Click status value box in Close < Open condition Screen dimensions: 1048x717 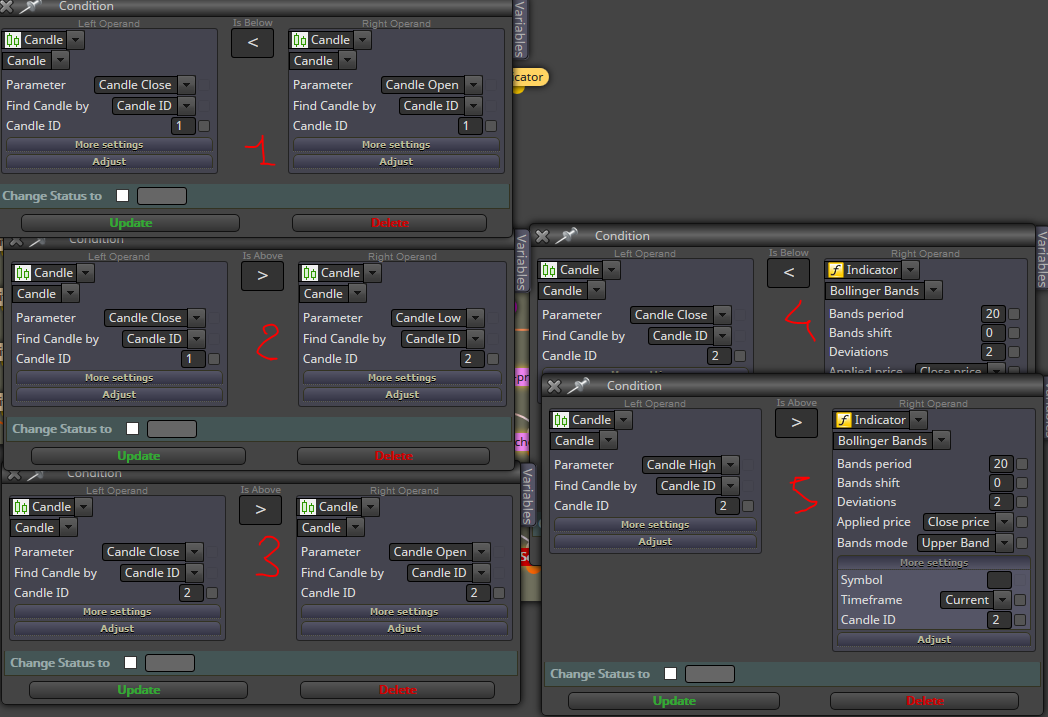[162, 196]
